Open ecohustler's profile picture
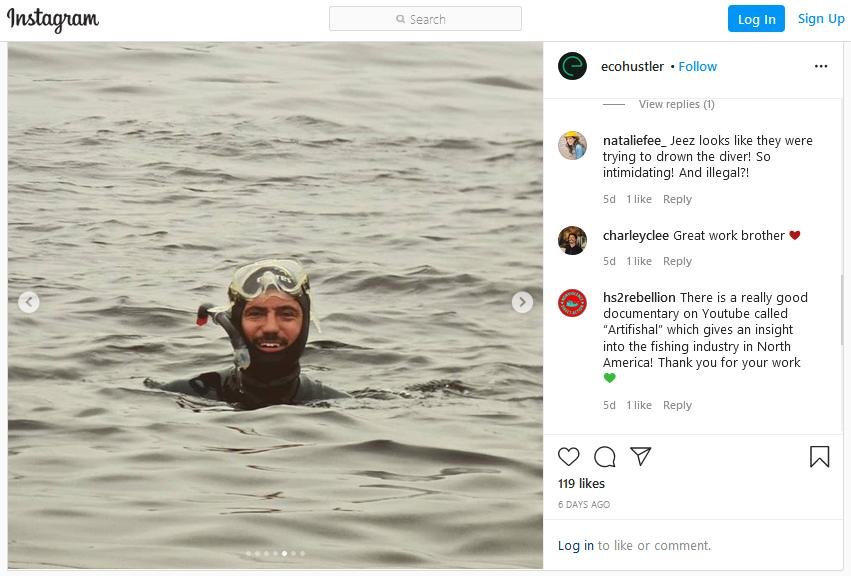The height and width of the screenshot is (576, 851). [x=572, y=66]
